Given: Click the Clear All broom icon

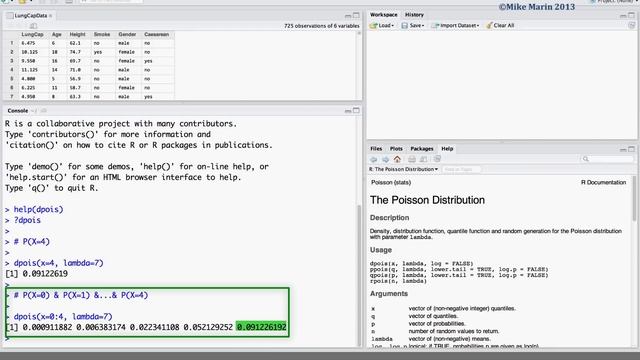Looking at the screenshot, I should pyautogui.click(x=489, y=25).
